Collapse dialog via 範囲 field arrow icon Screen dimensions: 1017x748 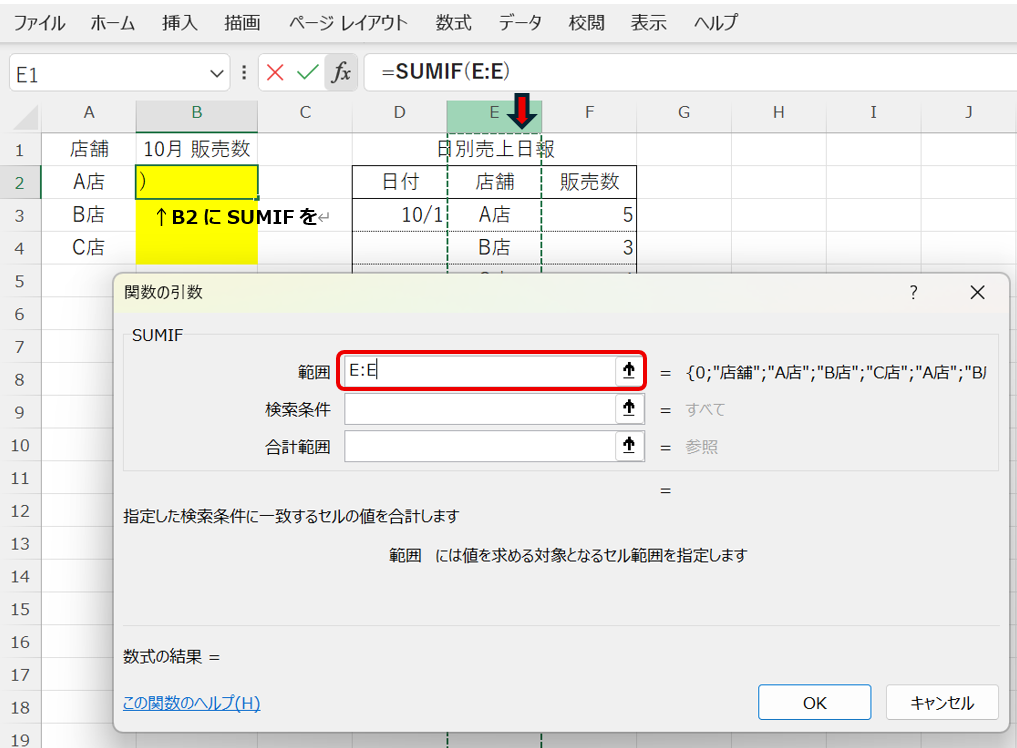628,371
